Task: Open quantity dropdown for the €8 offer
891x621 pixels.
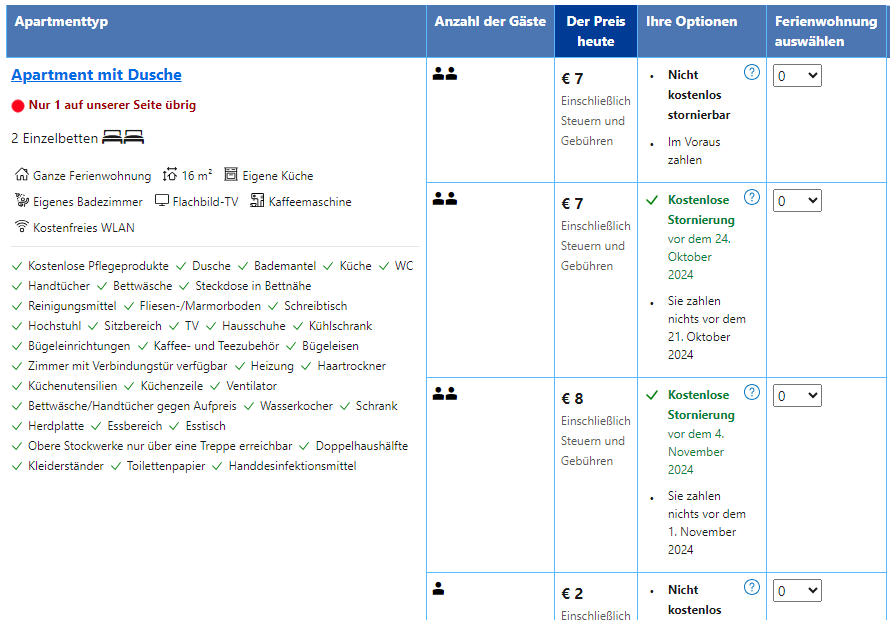Action: pyautogui.click(x=797, y=396)
